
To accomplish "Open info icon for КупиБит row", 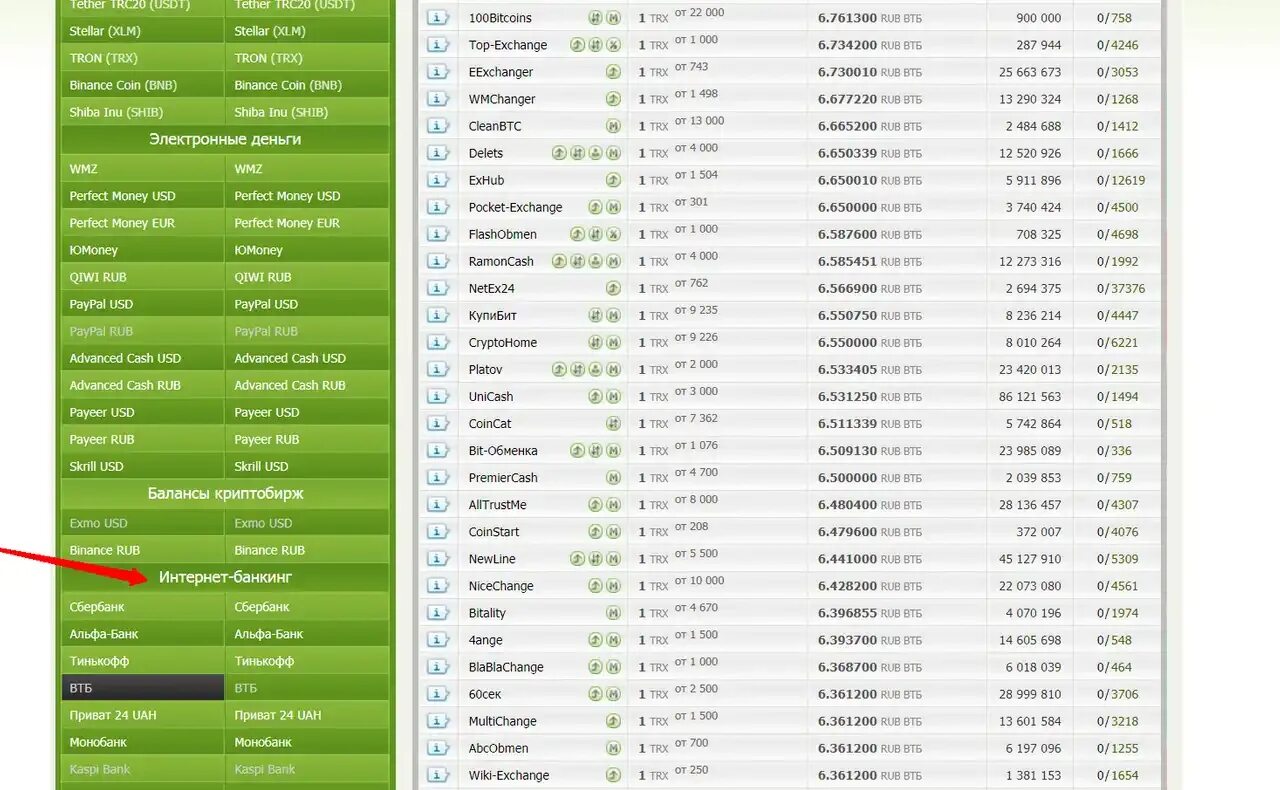I will [x=438, y=315].
